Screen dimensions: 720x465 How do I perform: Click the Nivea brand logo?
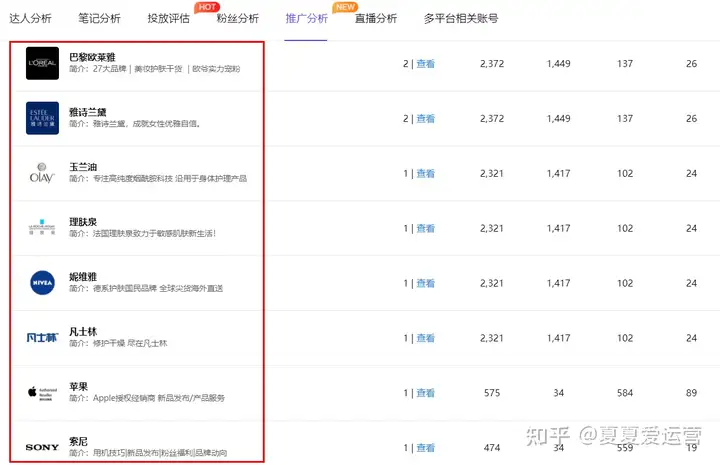coord(42,283)
